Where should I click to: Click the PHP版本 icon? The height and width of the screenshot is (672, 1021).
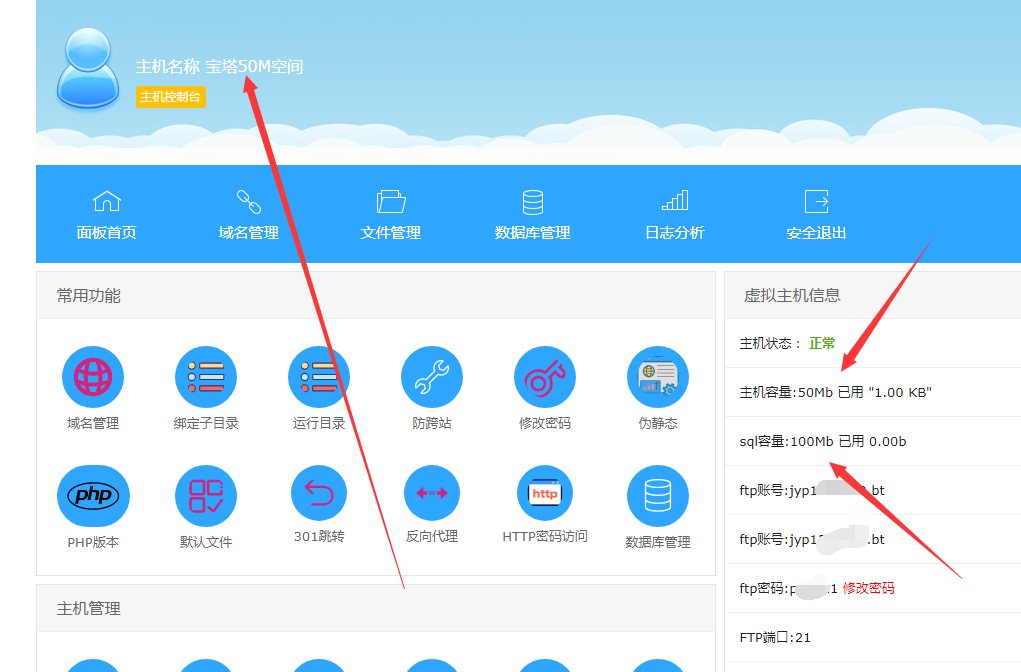click(93, 494)
